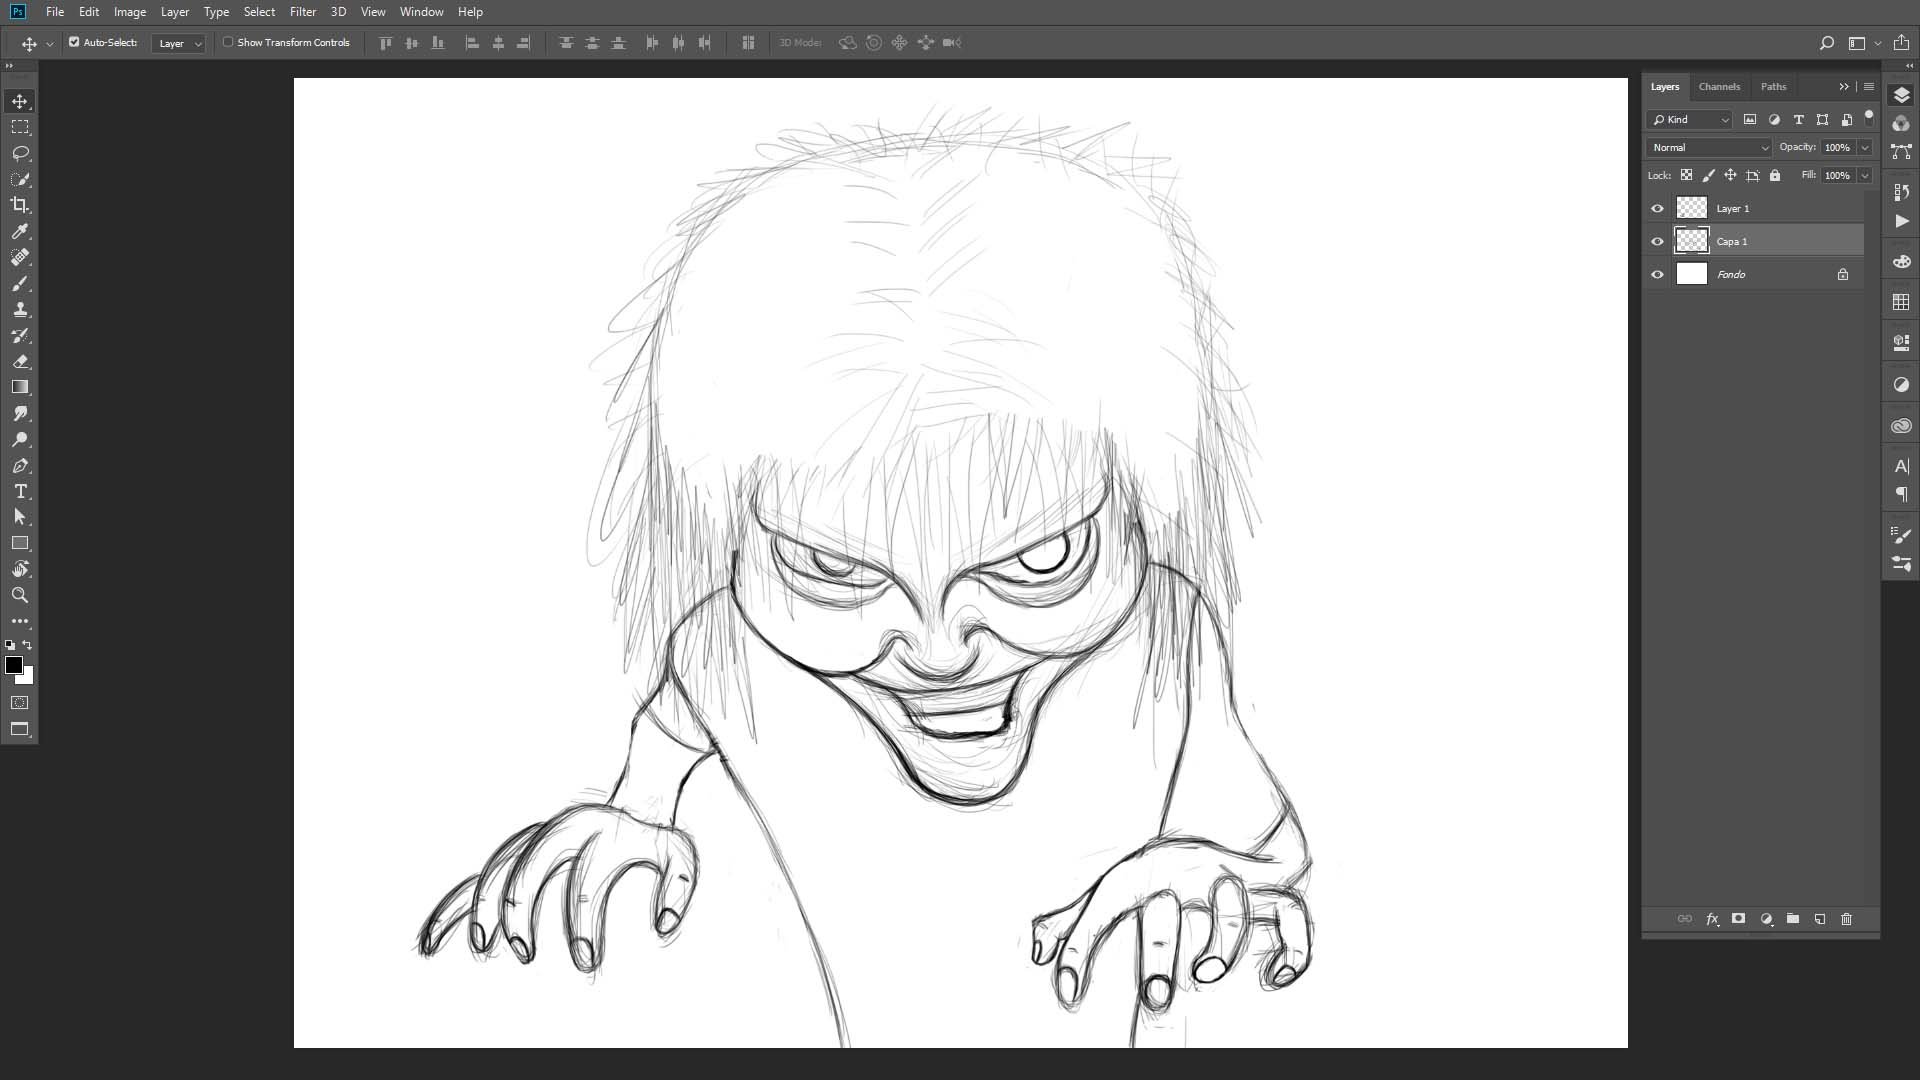Select the Pen tool
This screenshot has width=1920, height=1080.
click(x=20, y=465)
